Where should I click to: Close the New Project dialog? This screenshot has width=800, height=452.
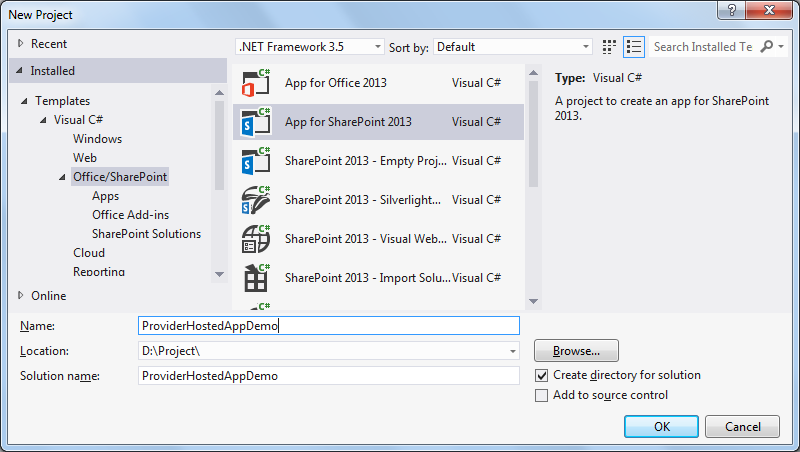tap(769, 10)
